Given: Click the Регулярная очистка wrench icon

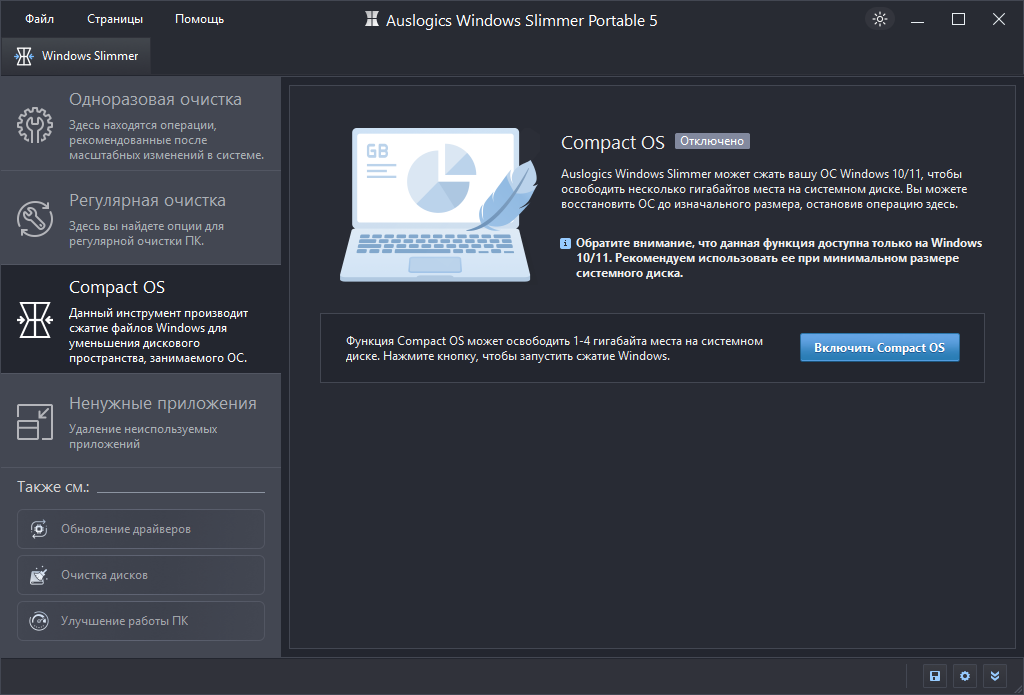Looking at the screenshot, I should (x=35, y=219).
